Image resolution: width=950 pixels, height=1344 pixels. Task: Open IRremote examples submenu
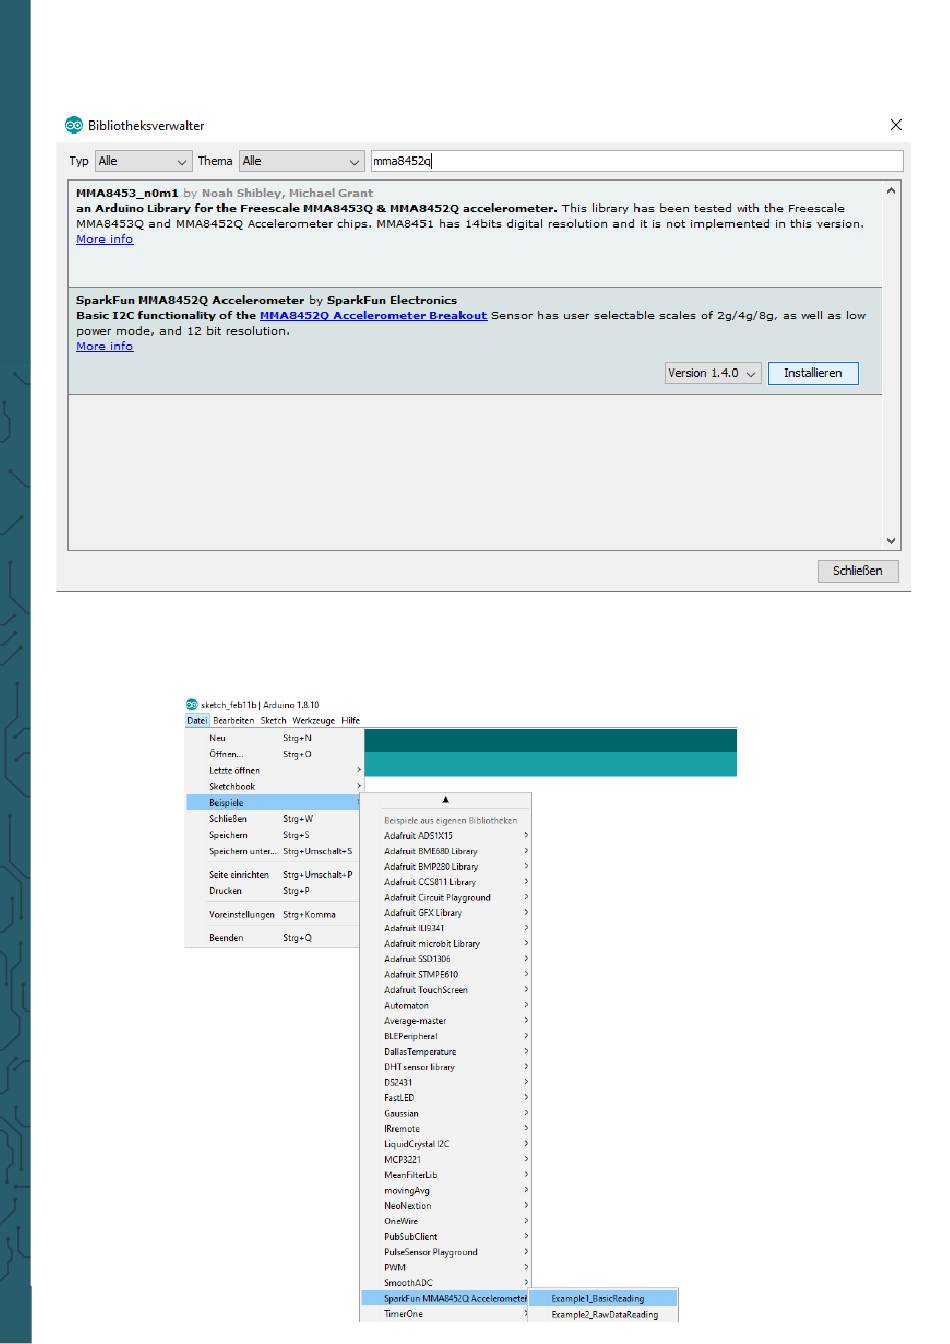[446, 1129]
